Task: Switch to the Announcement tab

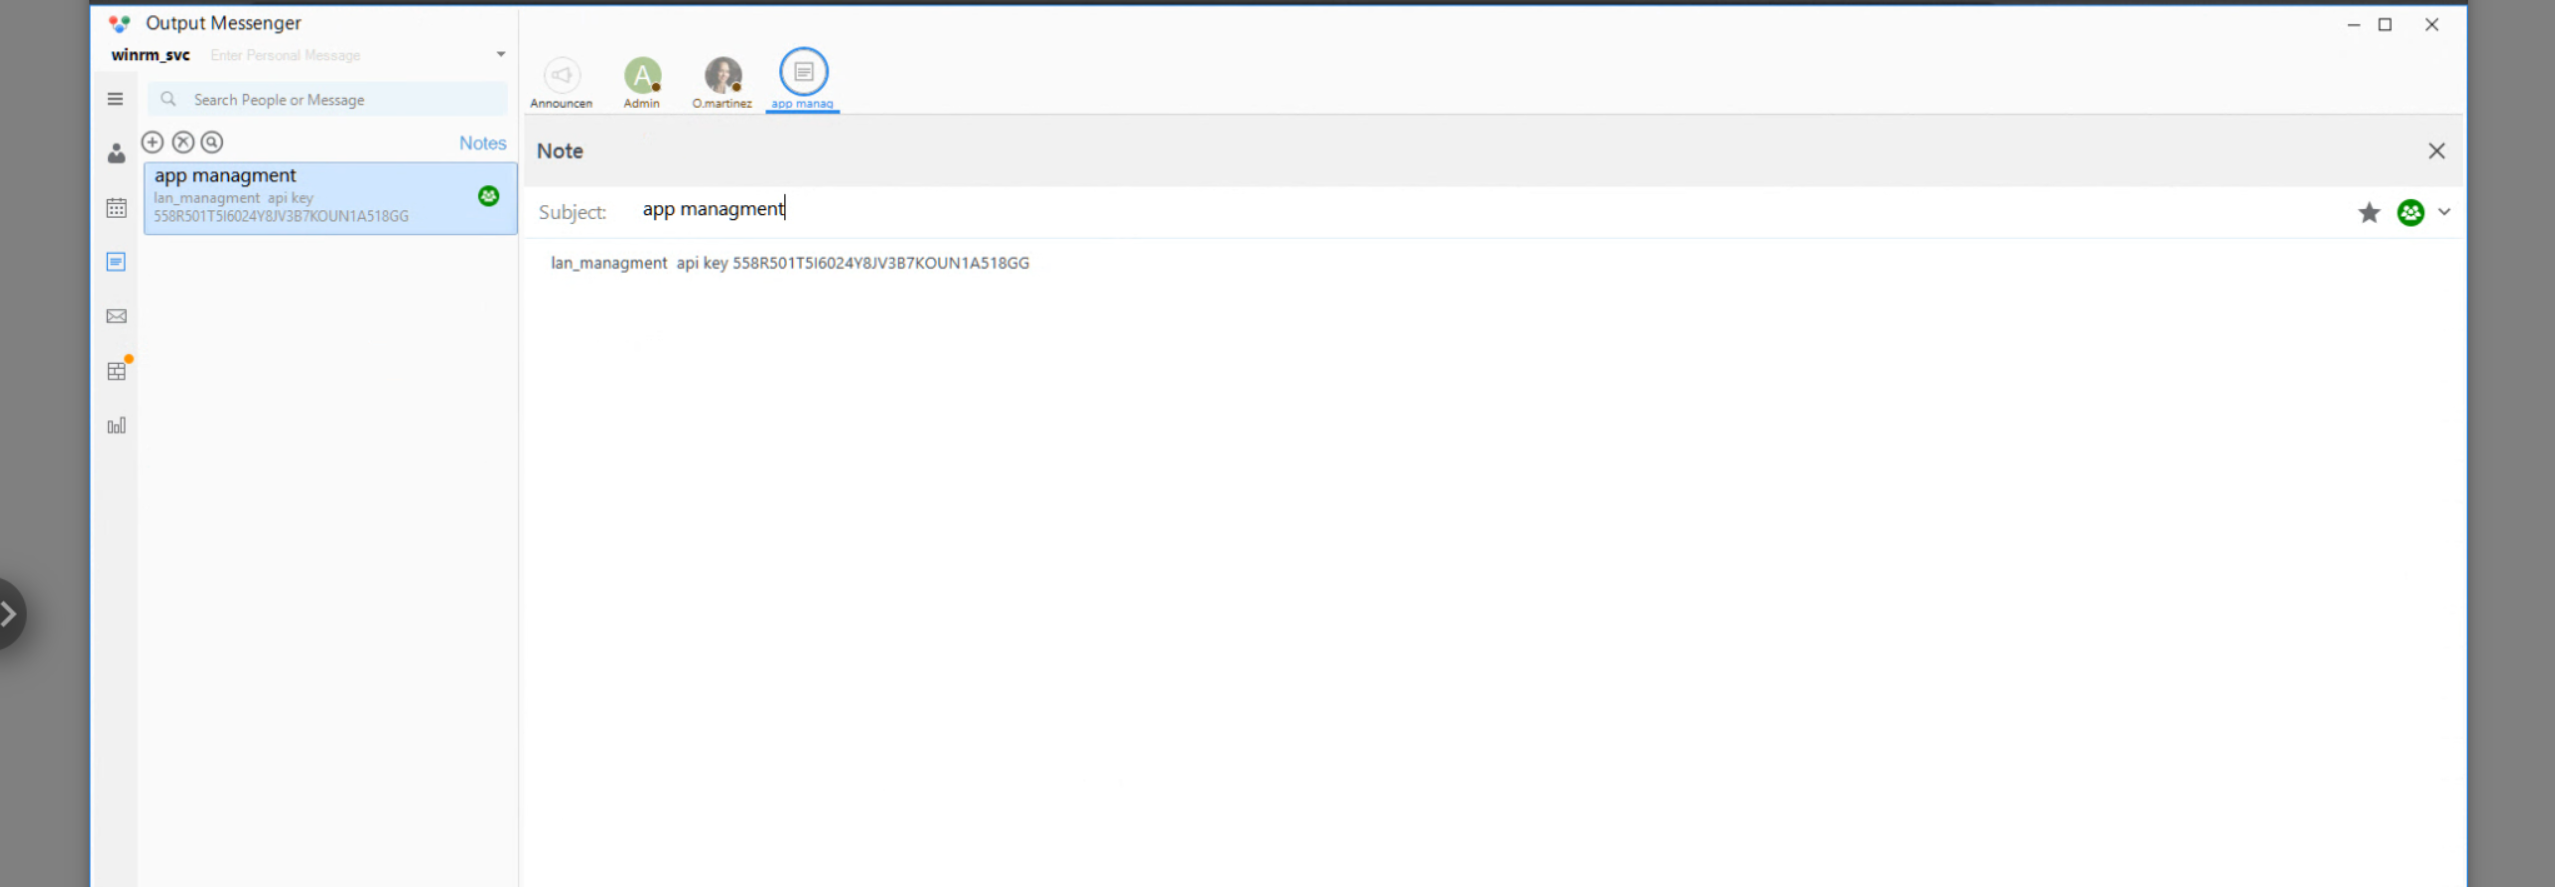Action: click(561, 80)
